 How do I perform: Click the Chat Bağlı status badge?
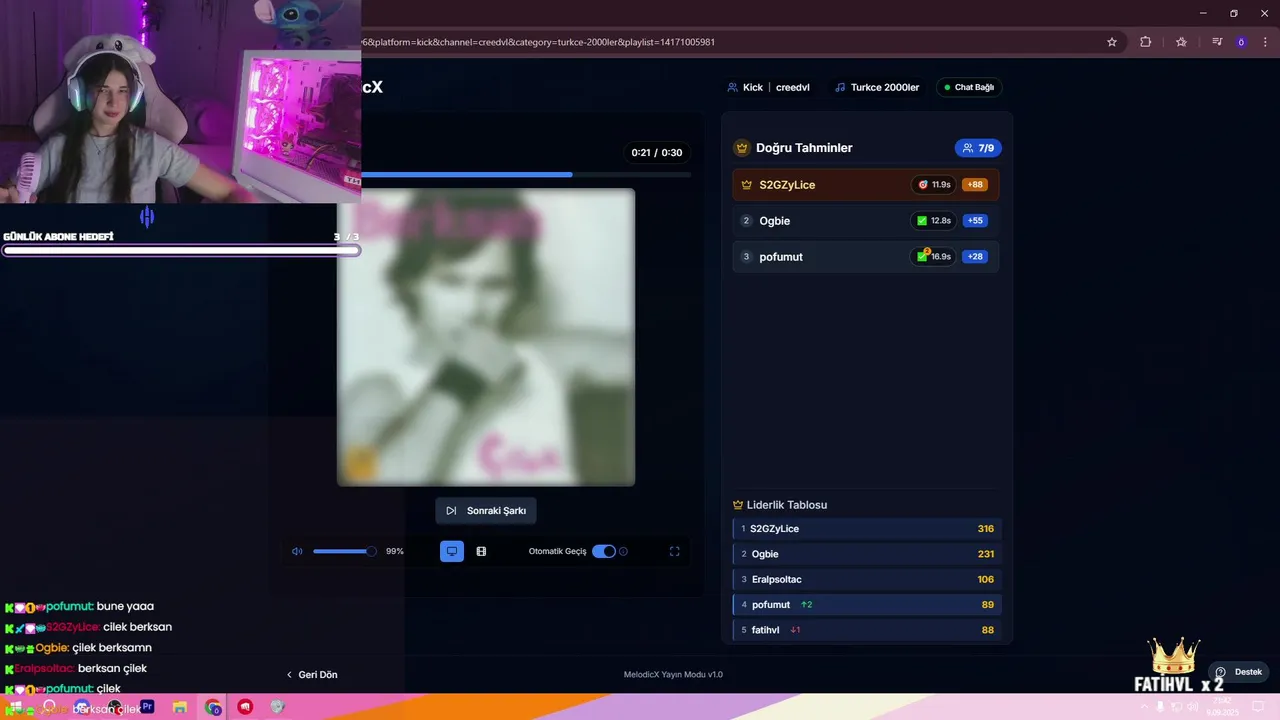968,87
